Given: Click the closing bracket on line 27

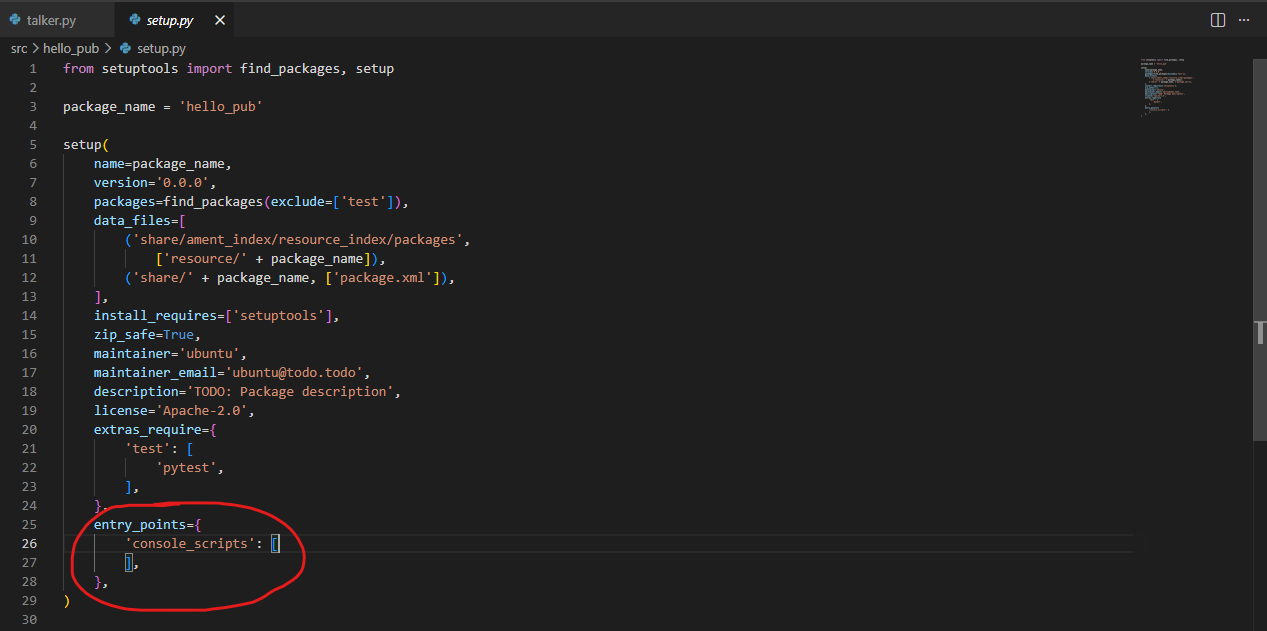Looking at the screenshot, I should [129, 563].
